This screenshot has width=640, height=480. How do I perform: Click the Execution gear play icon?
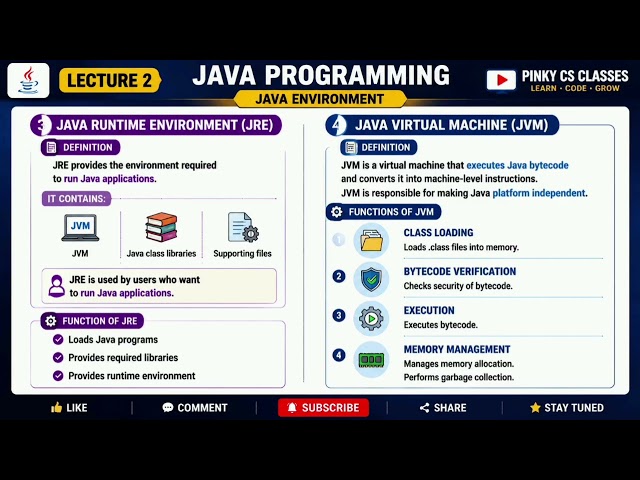pyautogui.click(x=371, y=318)
